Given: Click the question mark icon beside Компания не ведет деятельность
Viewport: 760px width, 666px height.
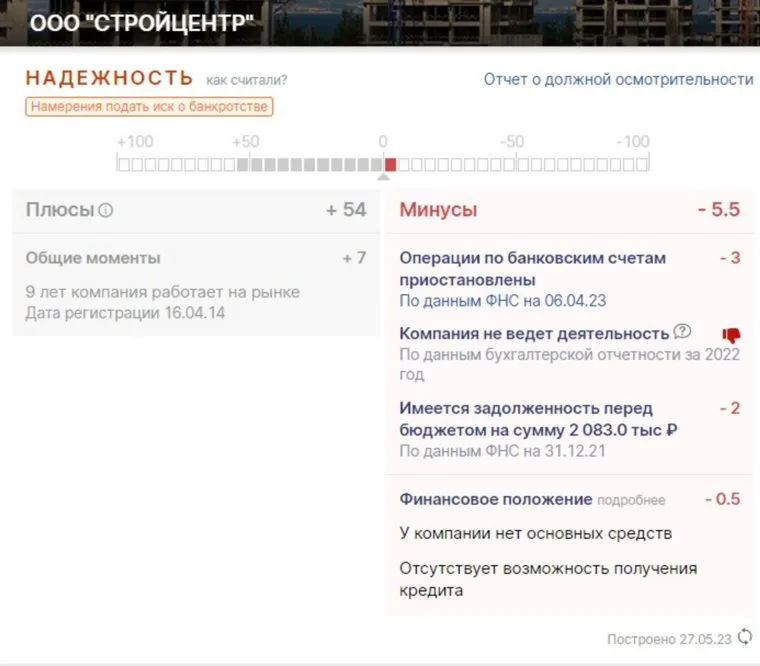Looking at the screenshot, I should click(682, 332).
